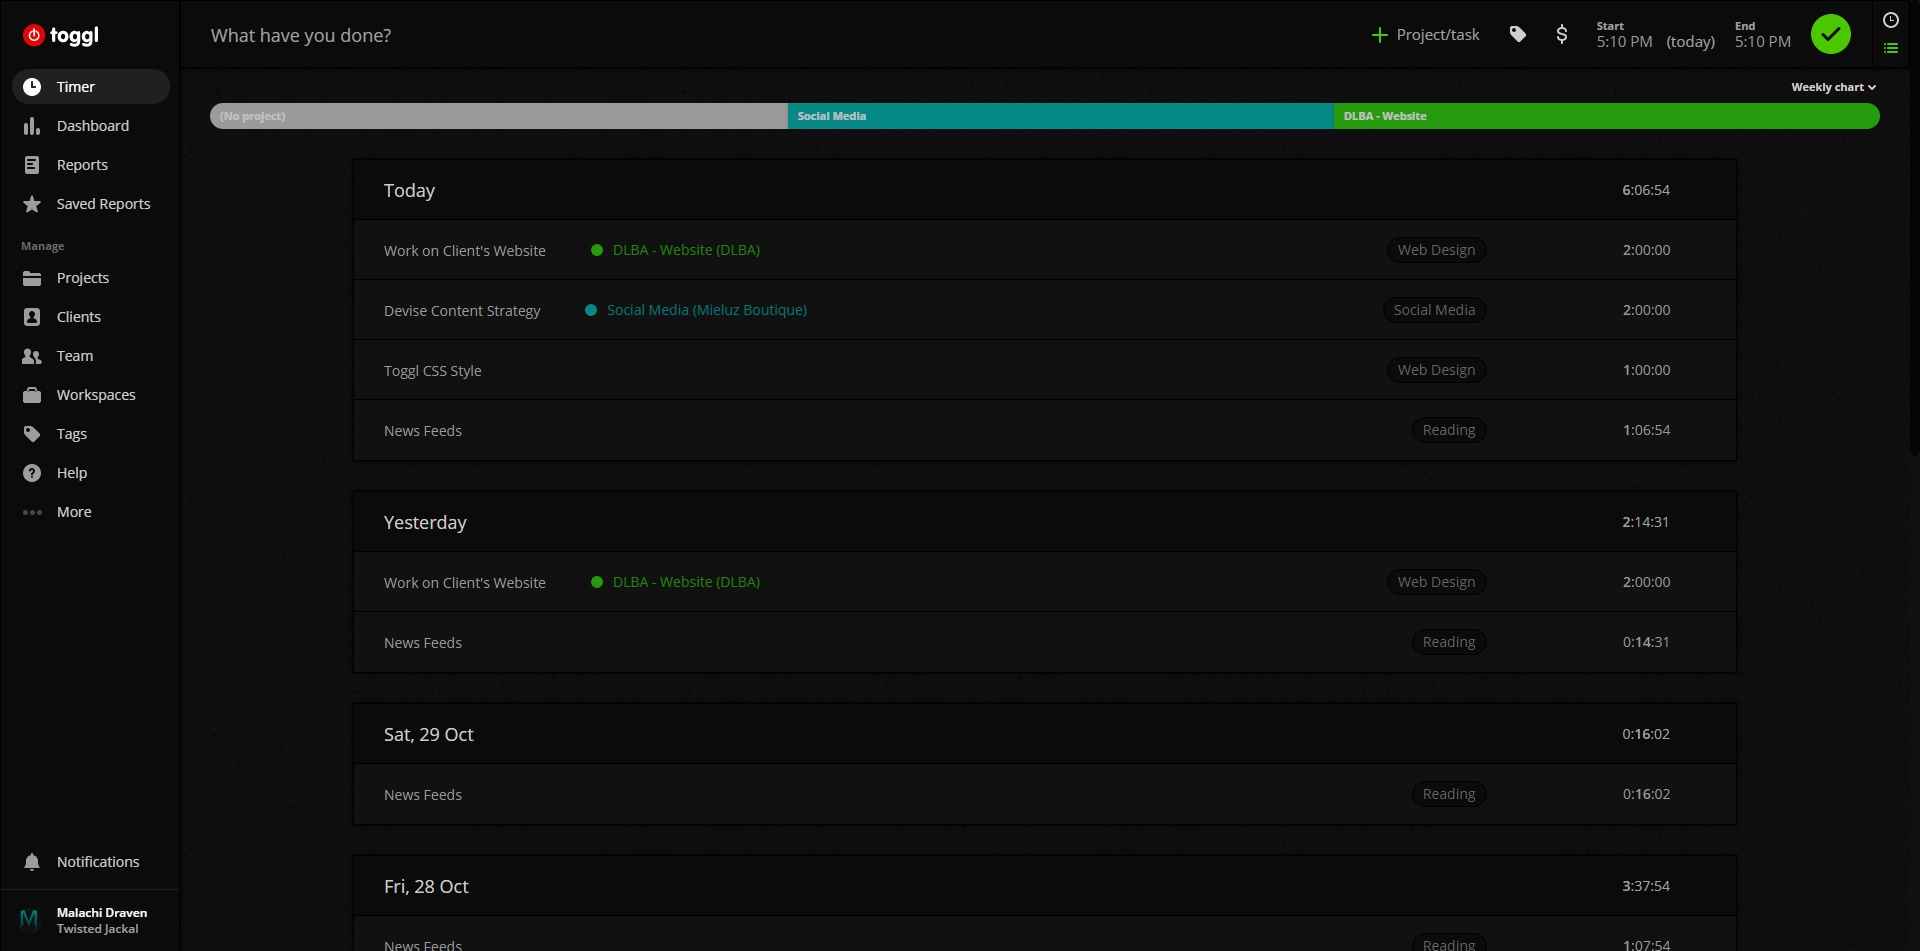Click duration 1:06:54 of today's News Feeds
The width and height of the screenshot is (1920, 951).
1646,430
